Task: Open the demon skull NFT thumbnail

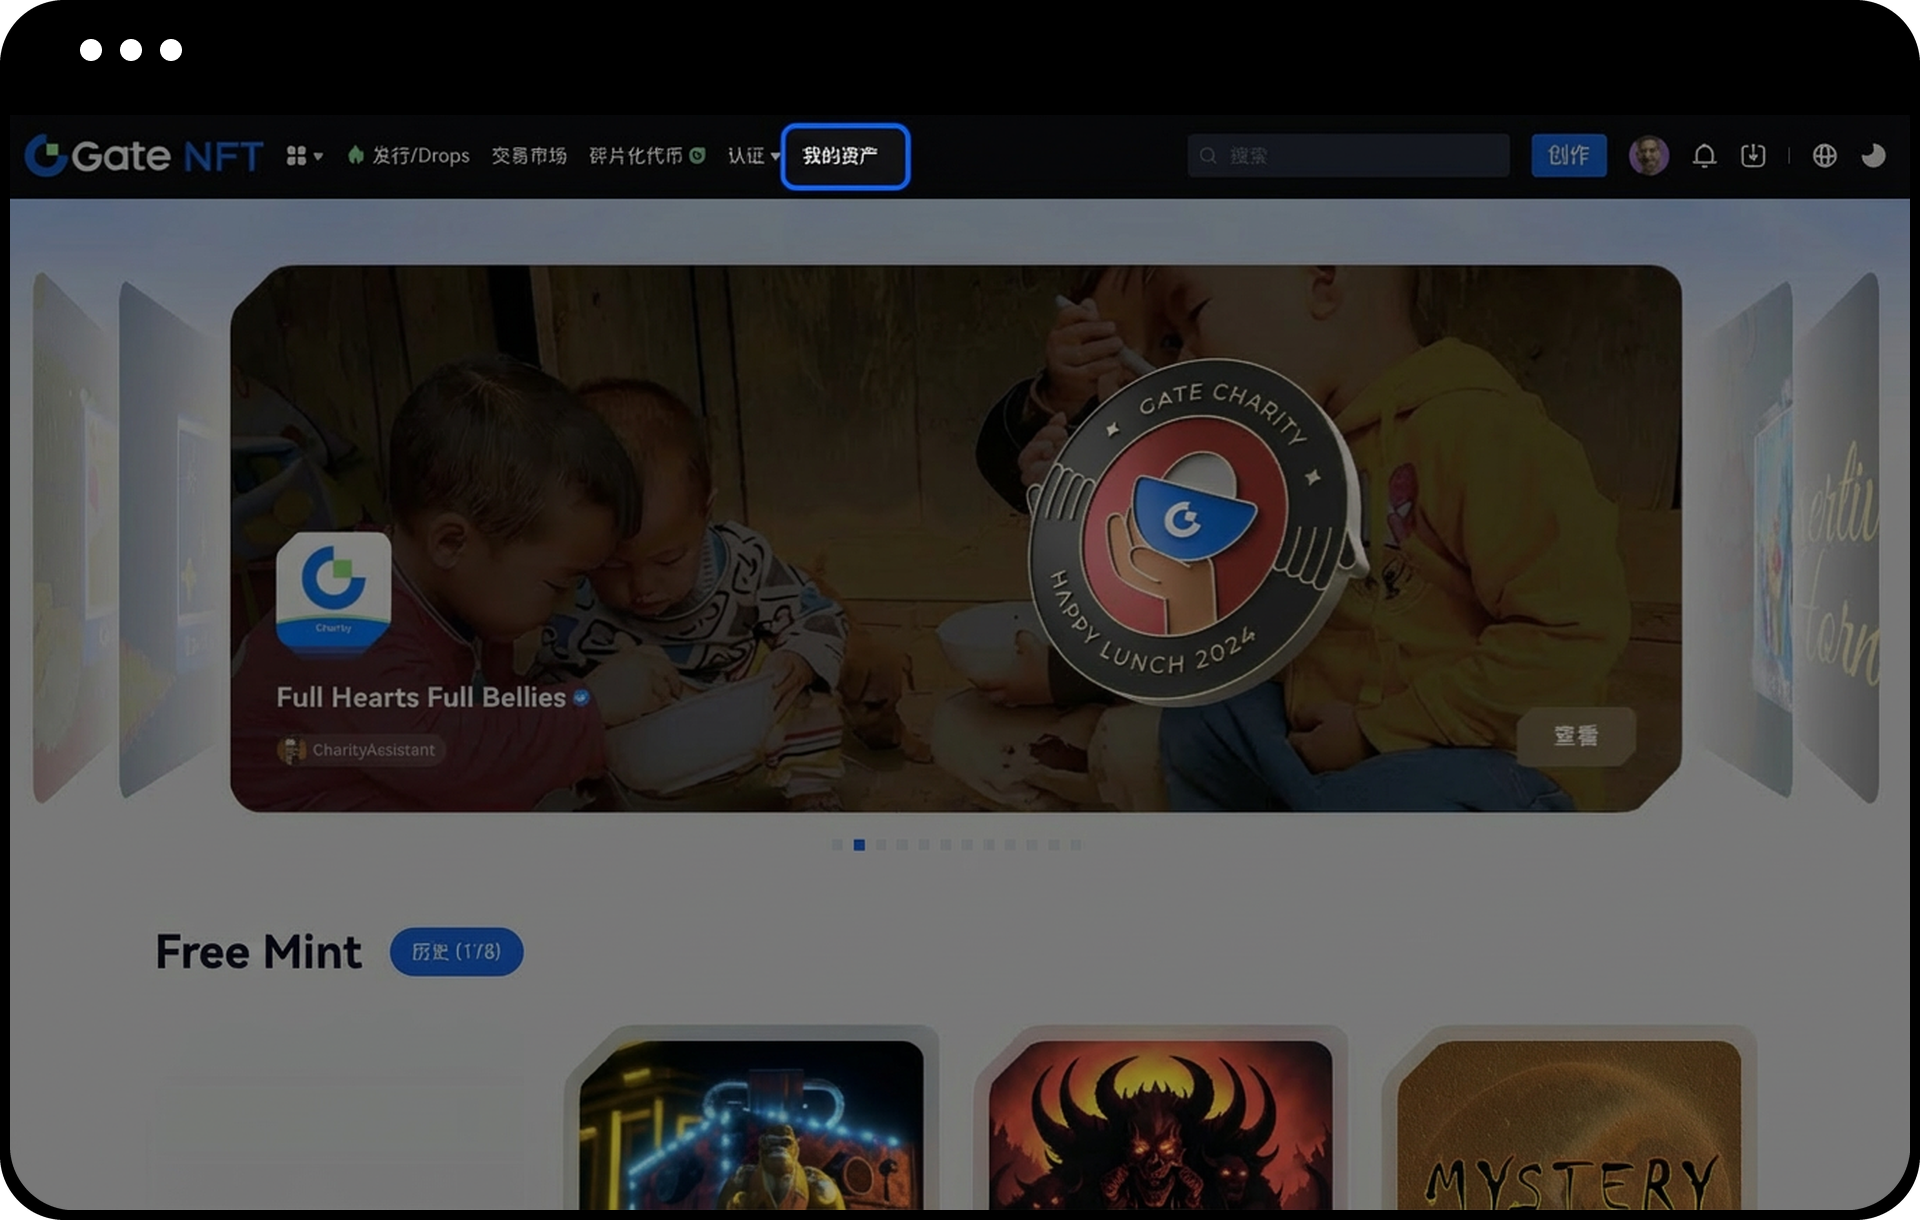Action: (x=1160, y=1125)
